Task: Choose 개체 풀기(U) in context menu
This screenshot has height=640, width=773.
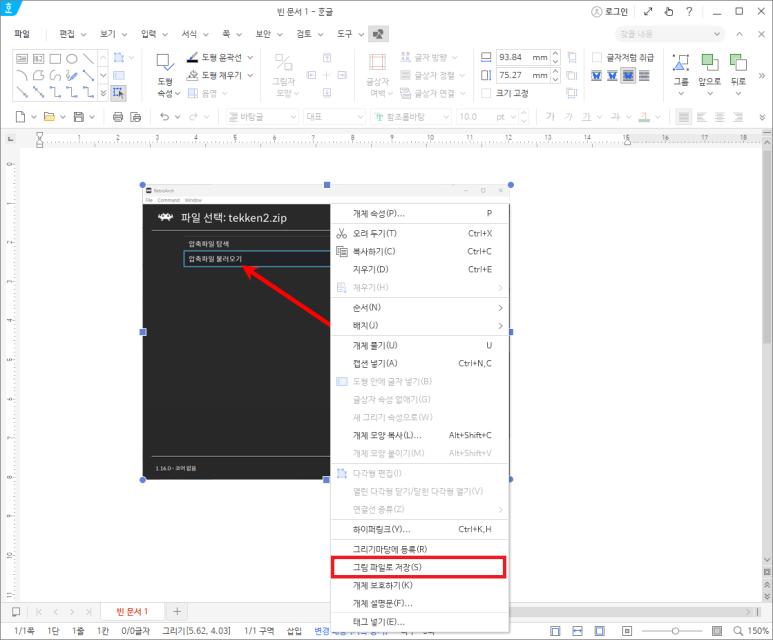Action: pos(420,345)
